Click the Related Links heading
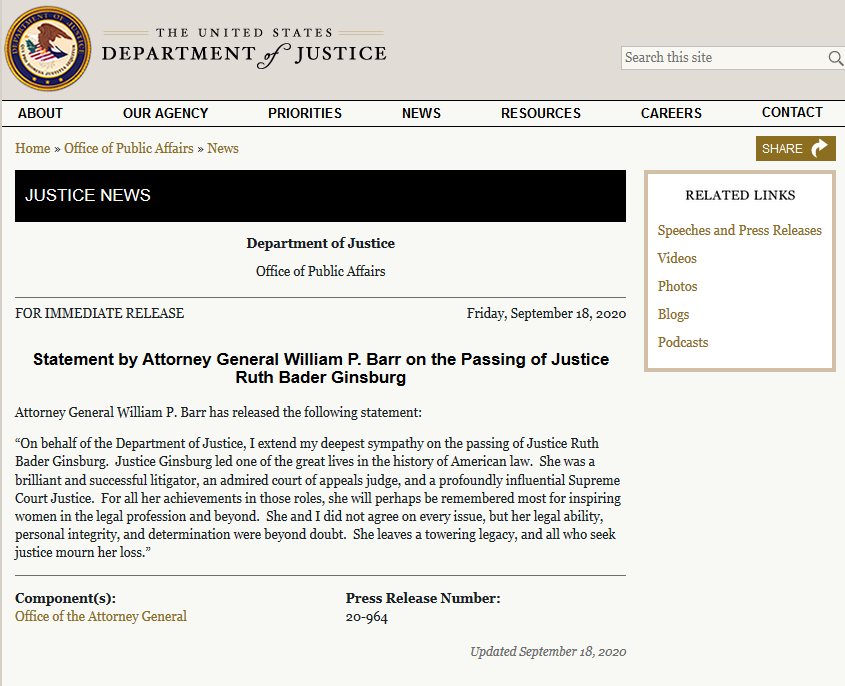The width and height of the screenshot is (845, 686). click(740, 195)
